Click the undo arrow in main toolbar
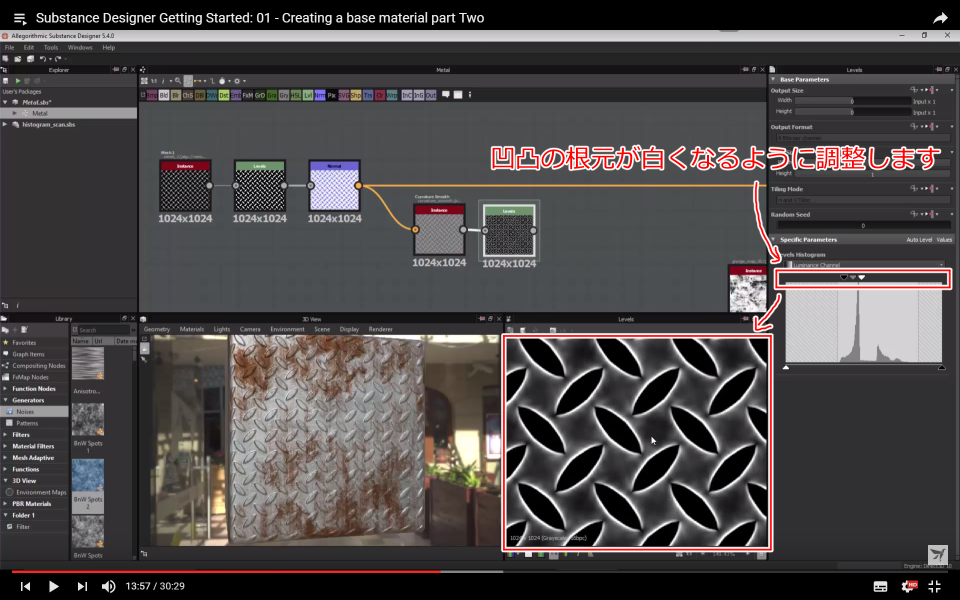Screen dimensions: 960x600 tap(42, 59)
